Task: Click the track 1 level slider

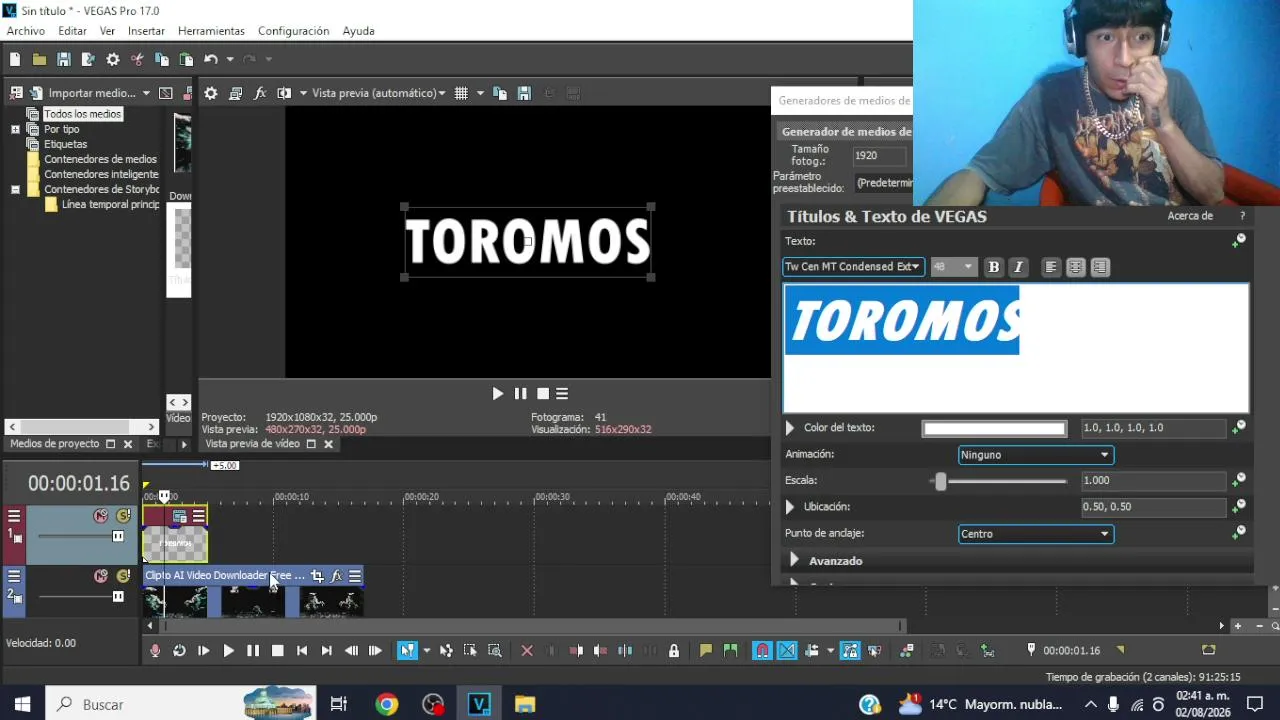Action: pos(118,536)
